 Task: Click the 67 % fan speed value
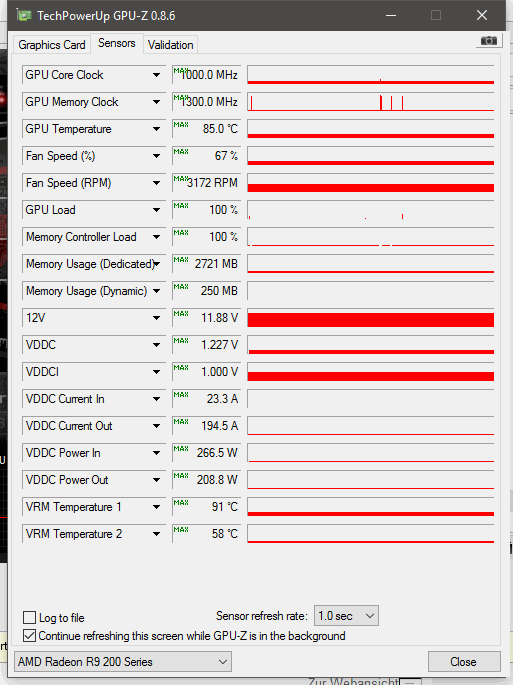coord(206,156)
